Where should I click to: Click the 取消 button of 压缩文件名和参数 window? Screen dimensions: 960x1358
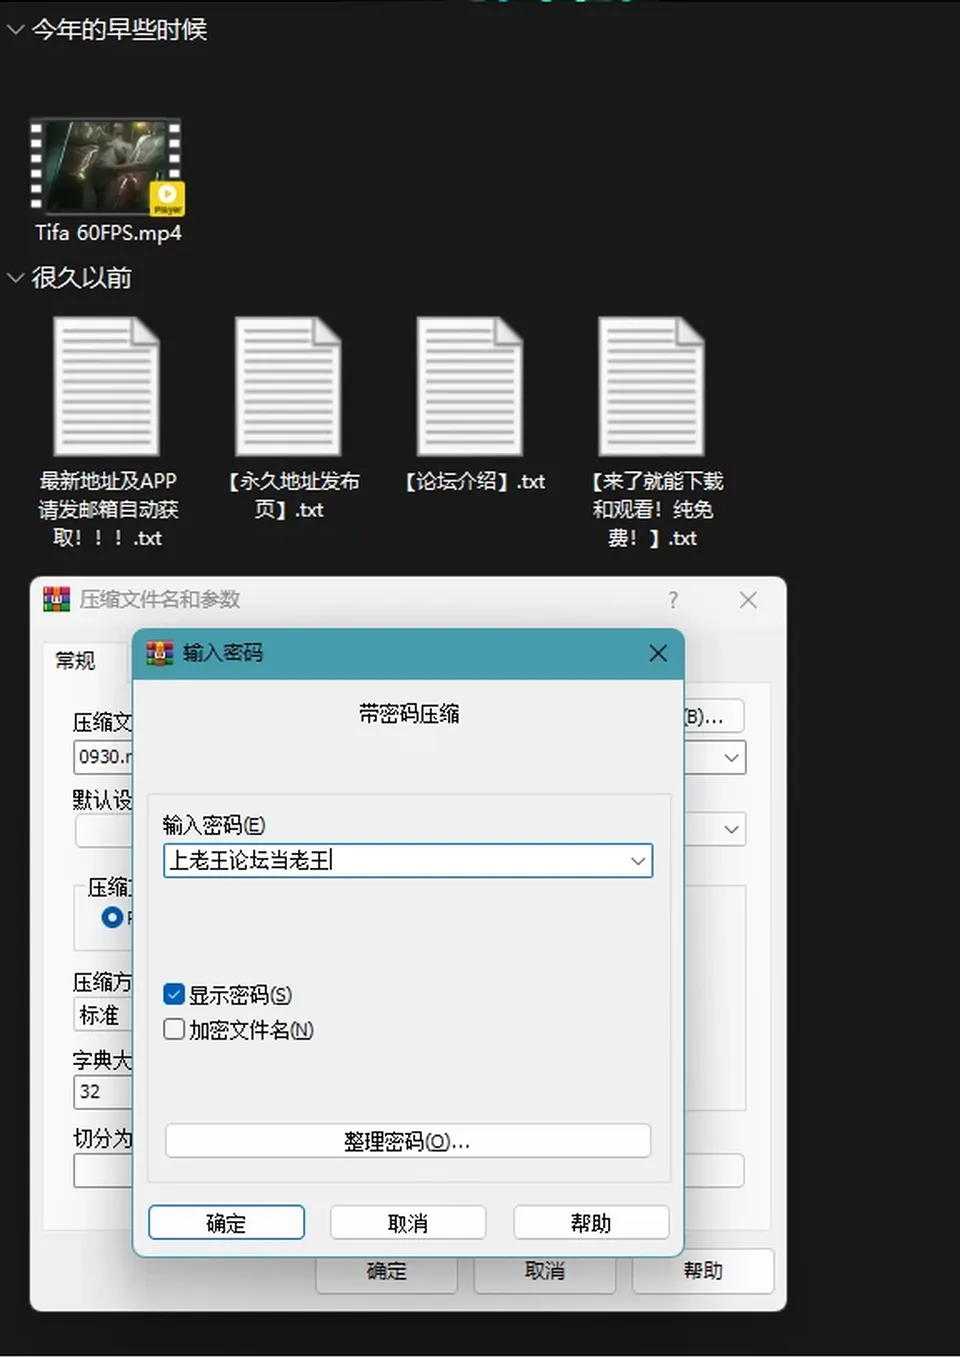pyautogui.click(x=545, y=1271)
